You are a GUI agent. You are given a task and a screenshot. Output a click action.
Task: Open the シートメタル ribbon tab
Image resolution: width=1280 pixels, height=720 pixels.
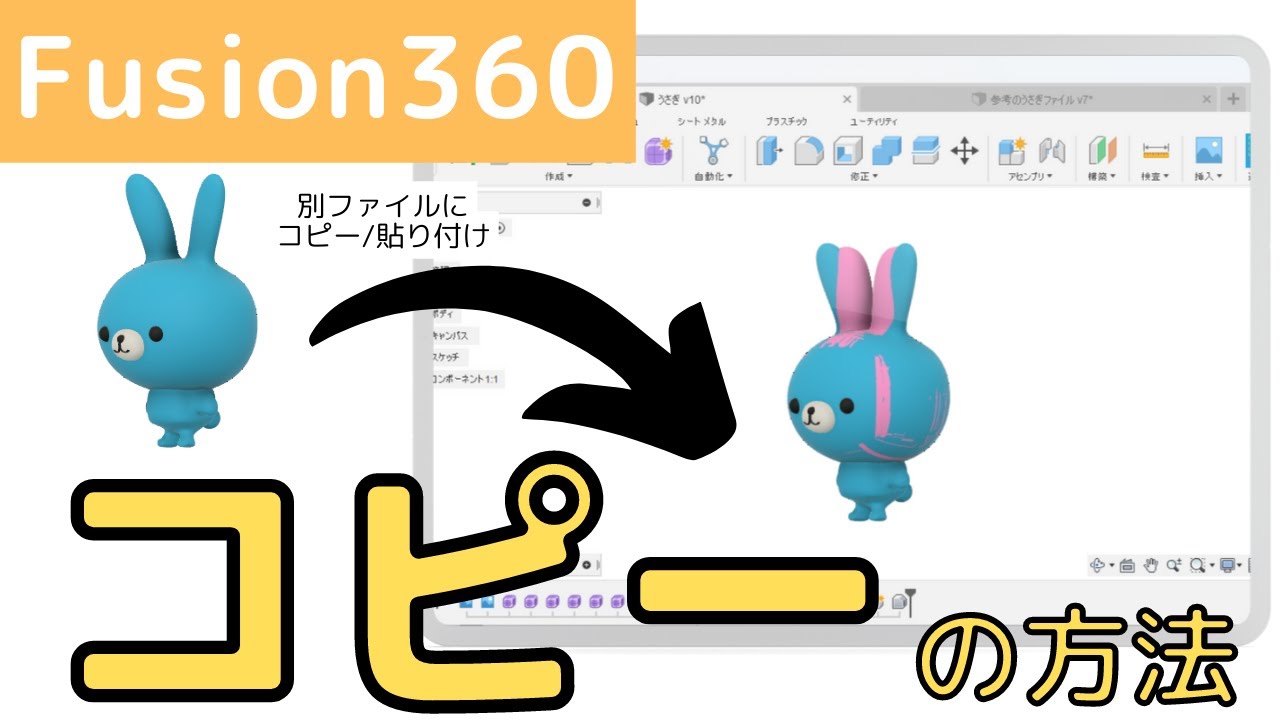pyautogui.click(x=701, y=121)
